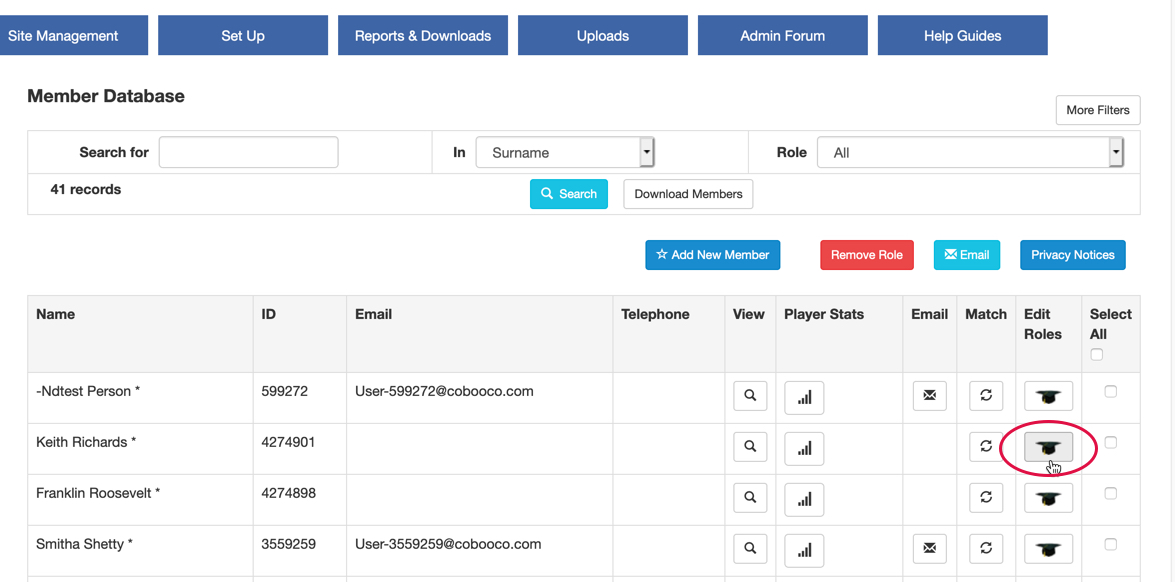This screenshot has height=582, width=1175.
Task: Click match icon for Keith Richards
Action: point(985,447)
